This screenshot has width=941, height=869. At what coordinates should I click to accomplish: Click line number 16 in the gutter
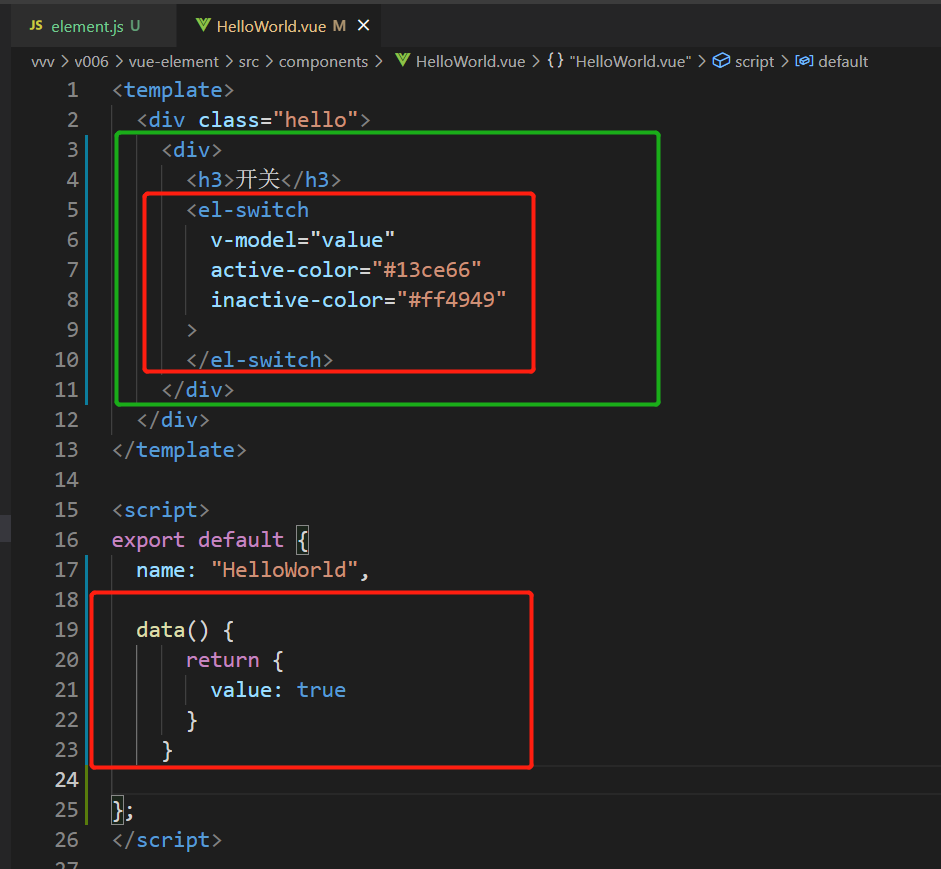coord(66,540)
